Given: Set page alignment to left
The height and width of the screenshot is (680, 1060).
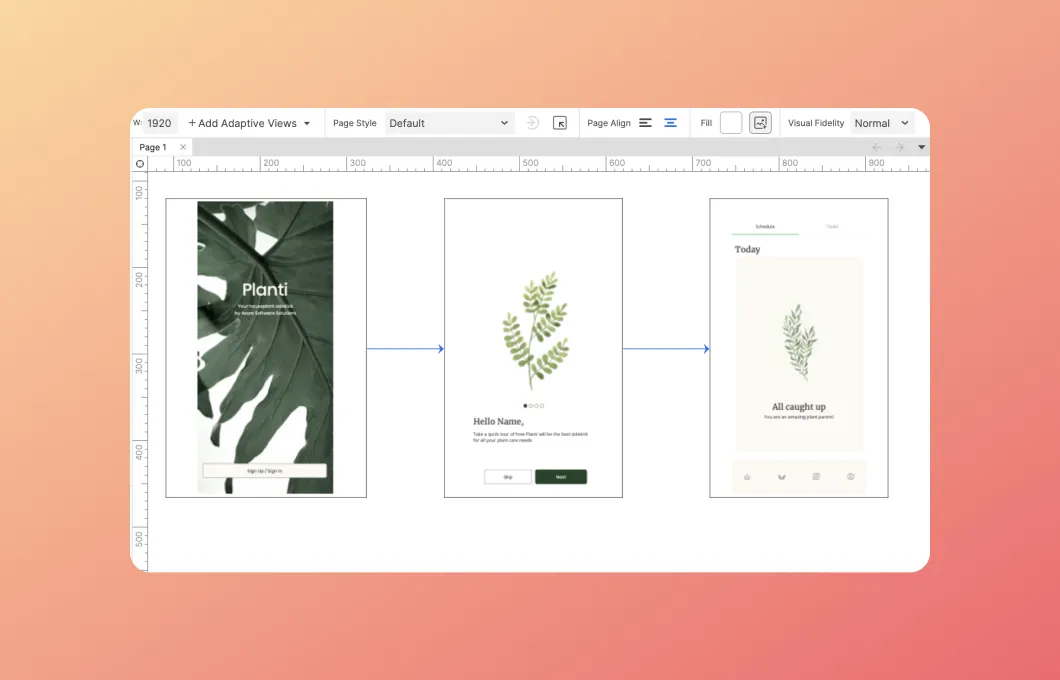Looking at the screenshot, I should pos(645,123).
